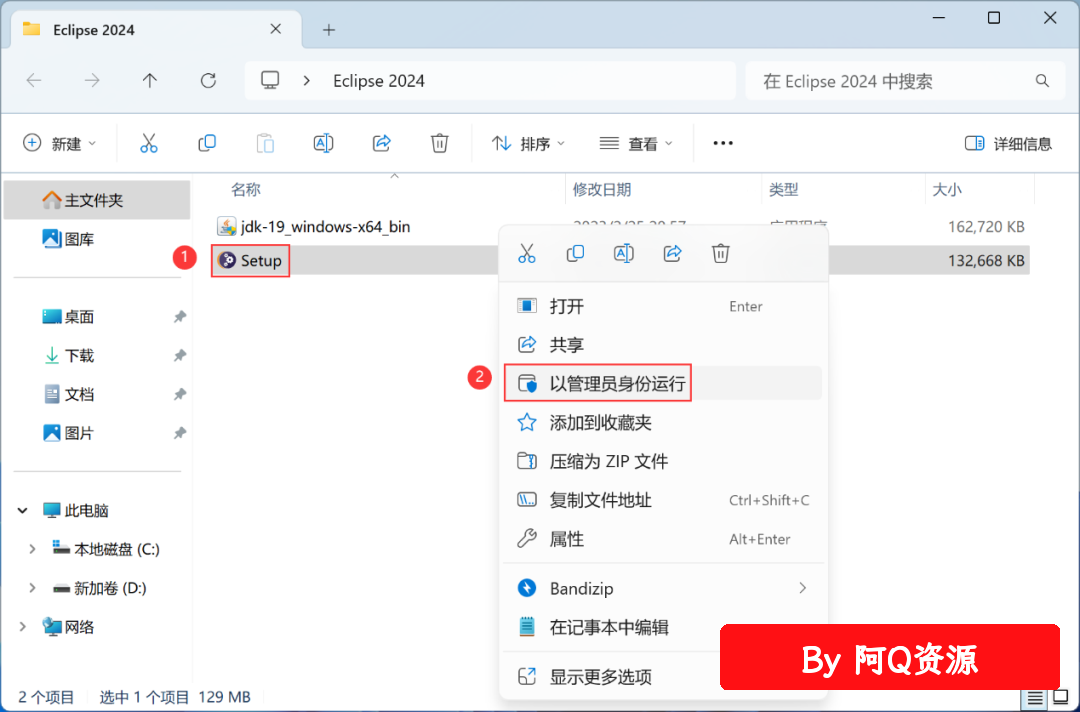Click the This PC monitor icon in the address bar

[270, 81]
